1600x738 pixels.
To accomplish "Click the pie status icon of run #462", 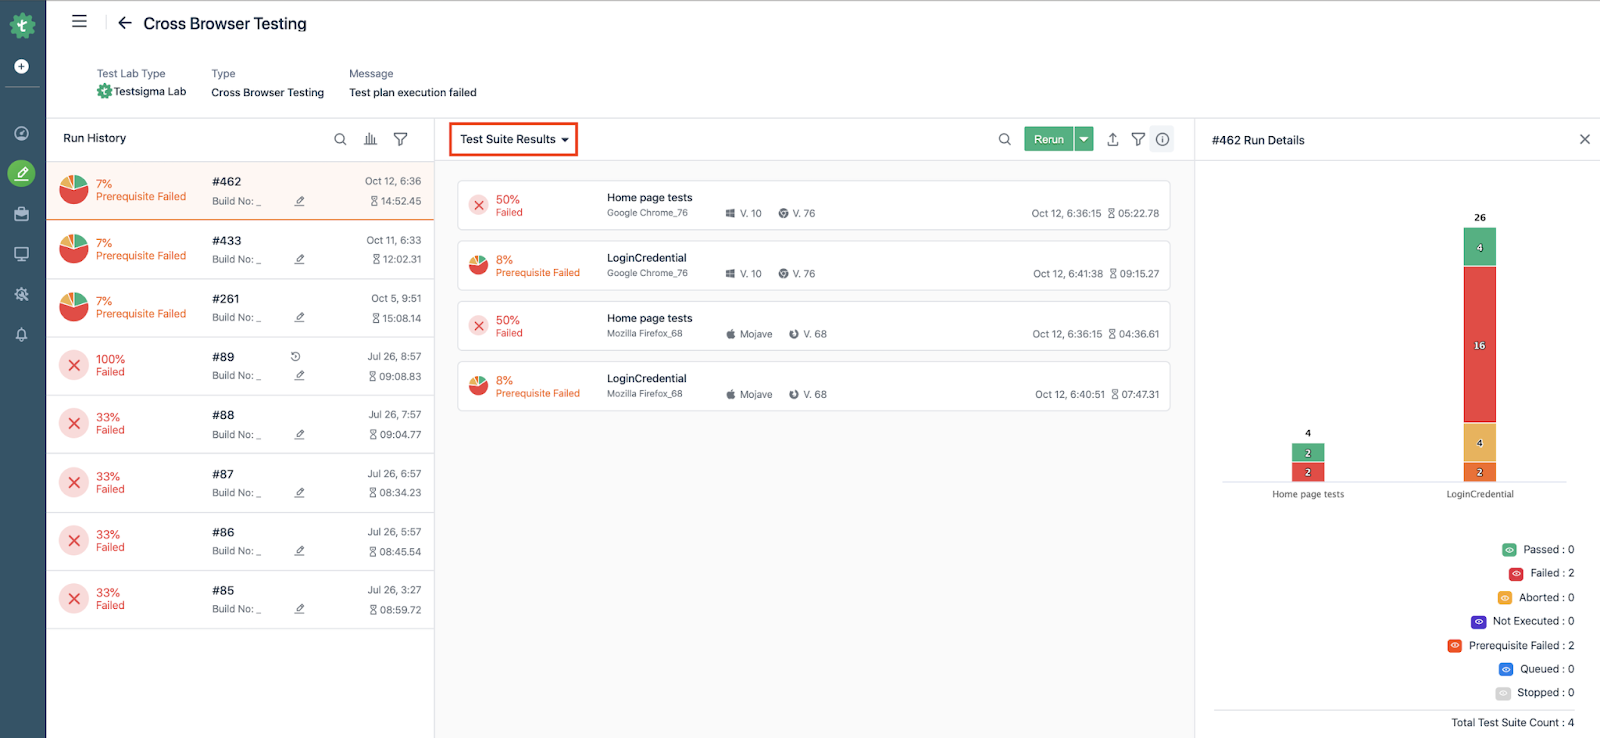I will (x=74, y=189).
